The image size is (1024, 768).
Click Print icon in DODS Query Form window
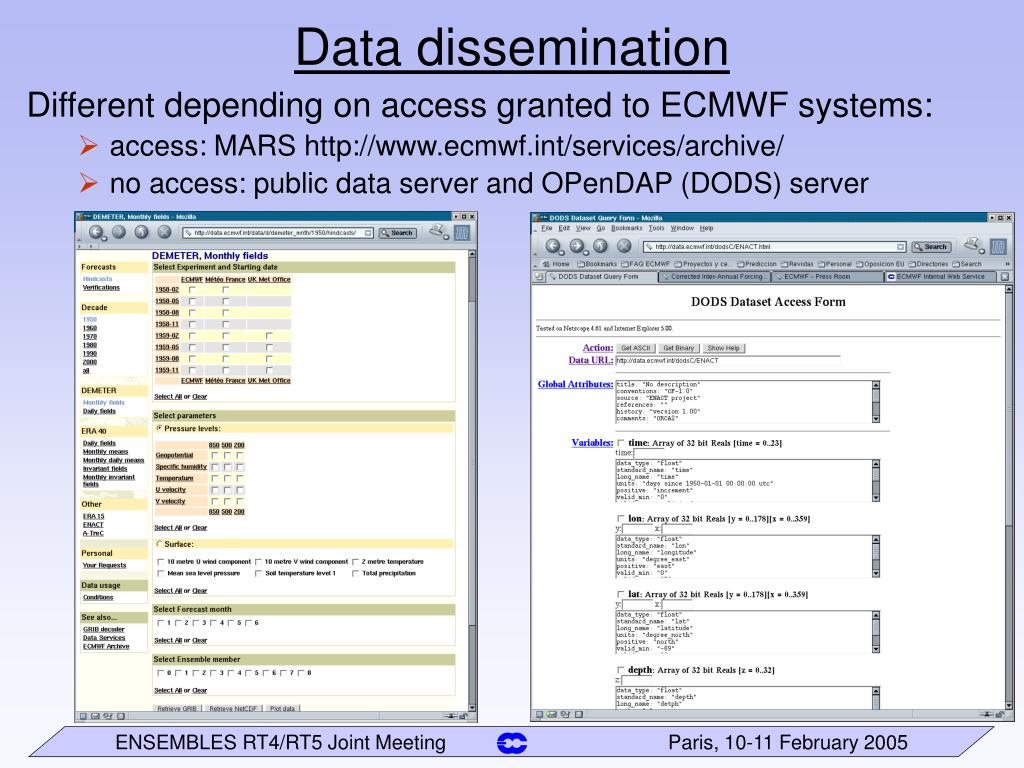(974, 246)
